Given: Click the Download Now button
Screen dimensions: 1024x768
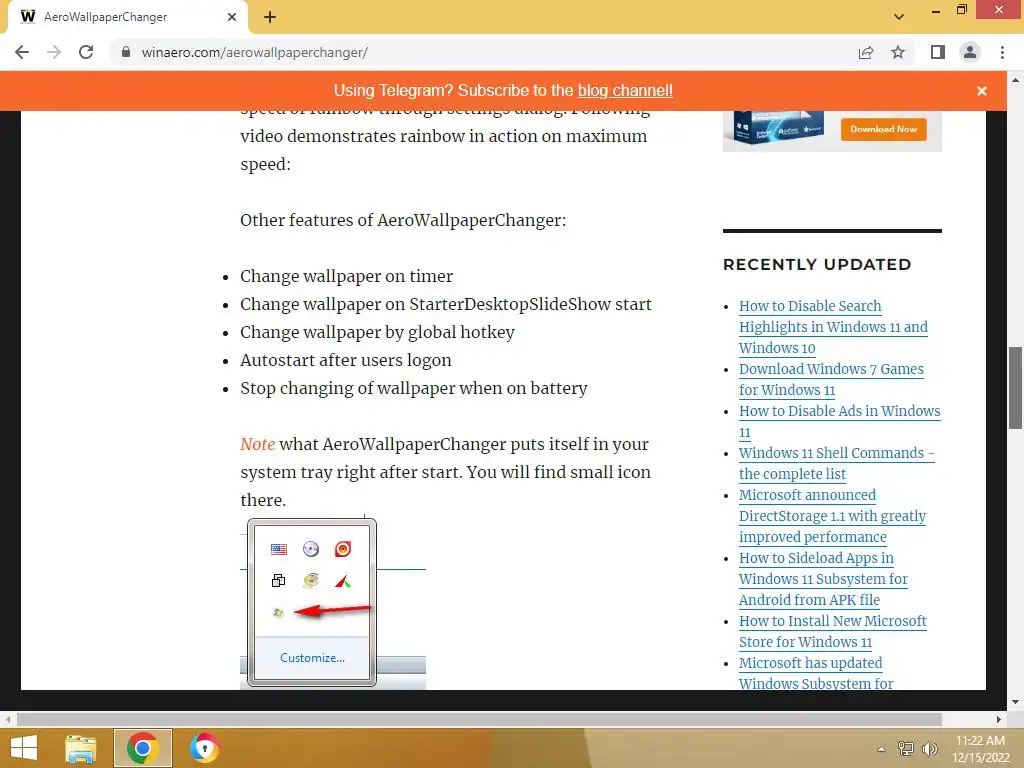Looking at the screenshot, I should point(883,129).
